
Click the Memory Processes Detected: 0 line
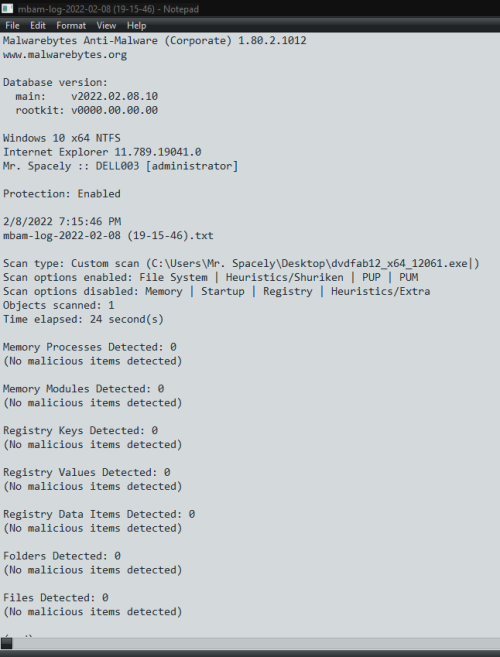[90, 347]
